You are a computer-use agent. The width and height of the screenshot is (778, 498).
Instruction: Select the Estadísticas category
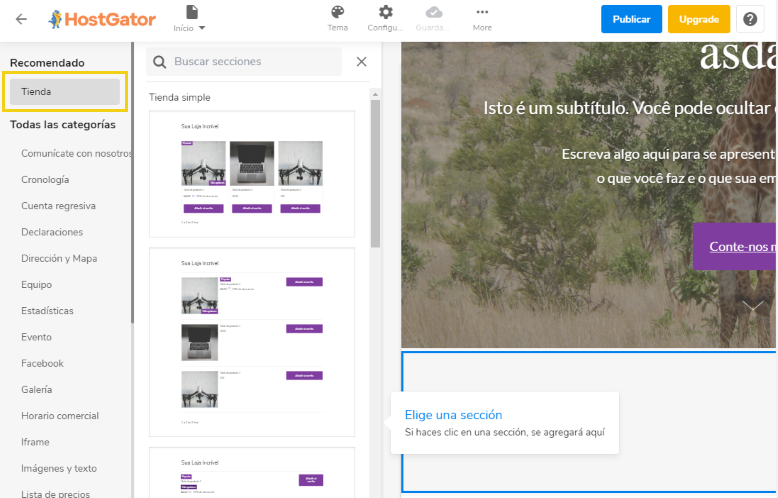[x=47, y=311]
